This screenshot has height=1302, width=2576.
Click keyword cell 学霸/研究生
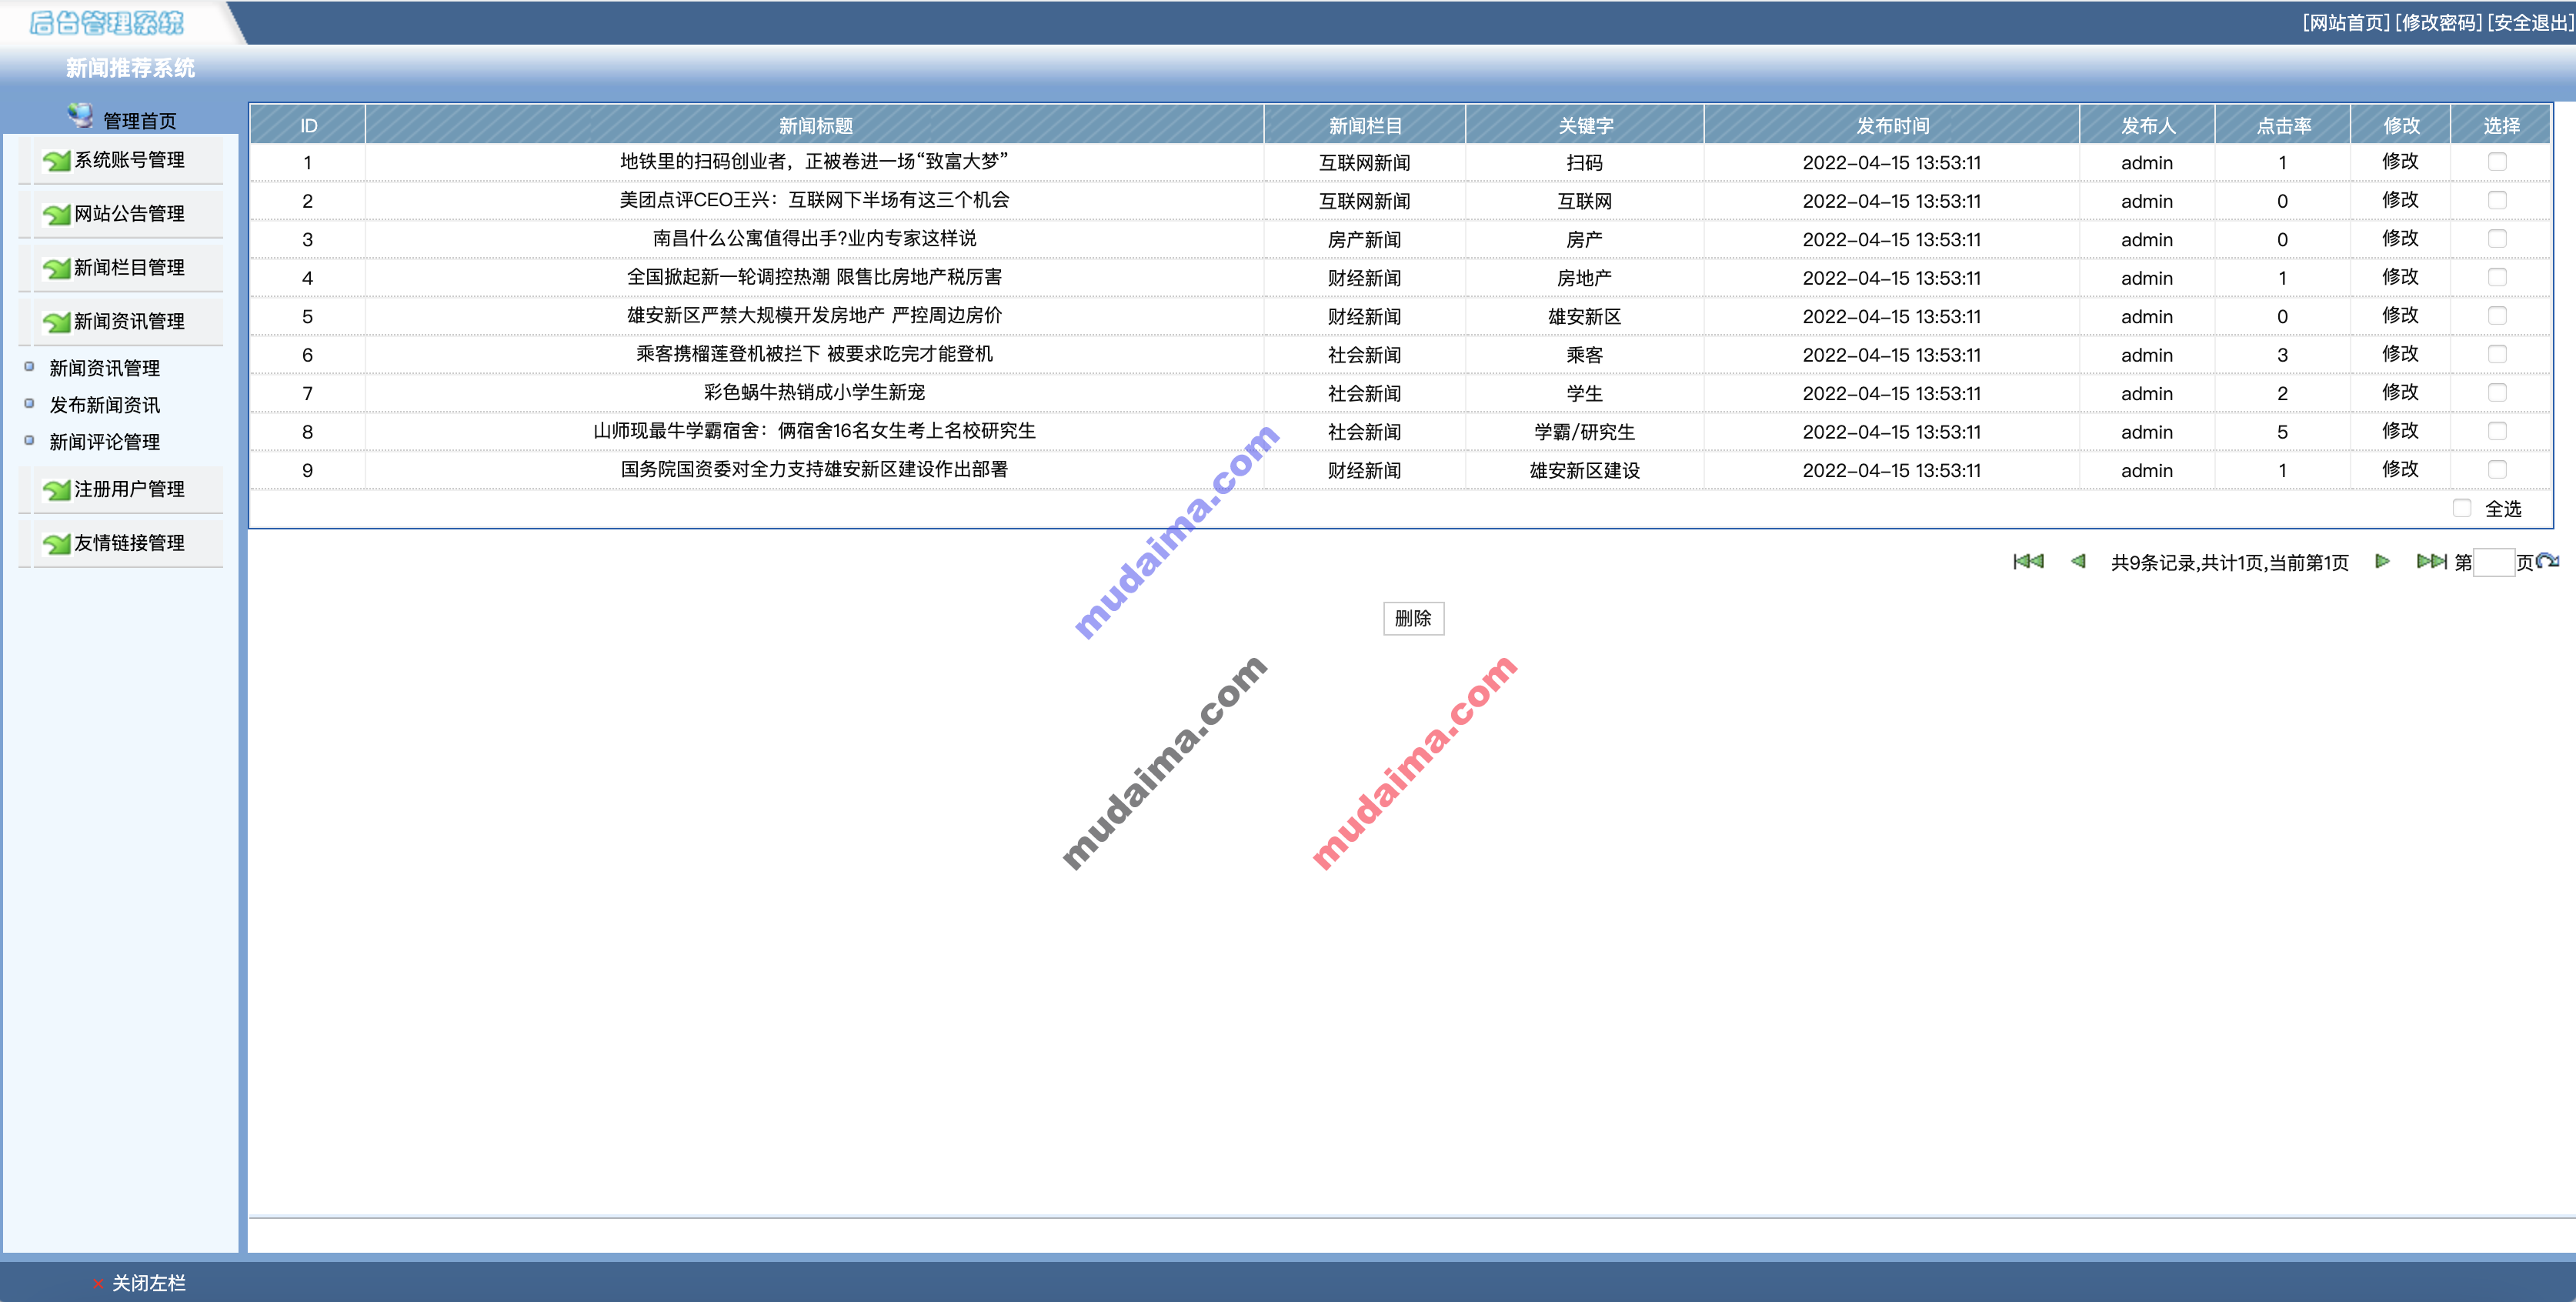[x=1584, y=432]
